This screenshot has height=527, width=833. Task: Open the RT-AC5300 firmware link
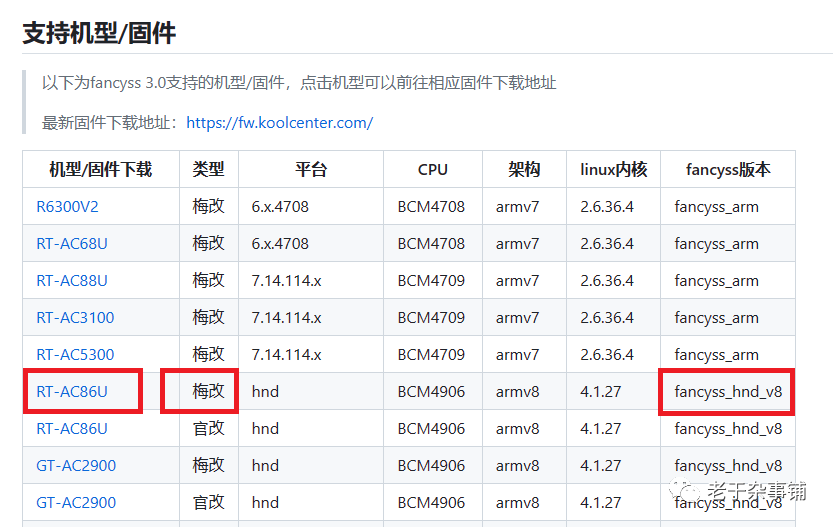point(75,354)
